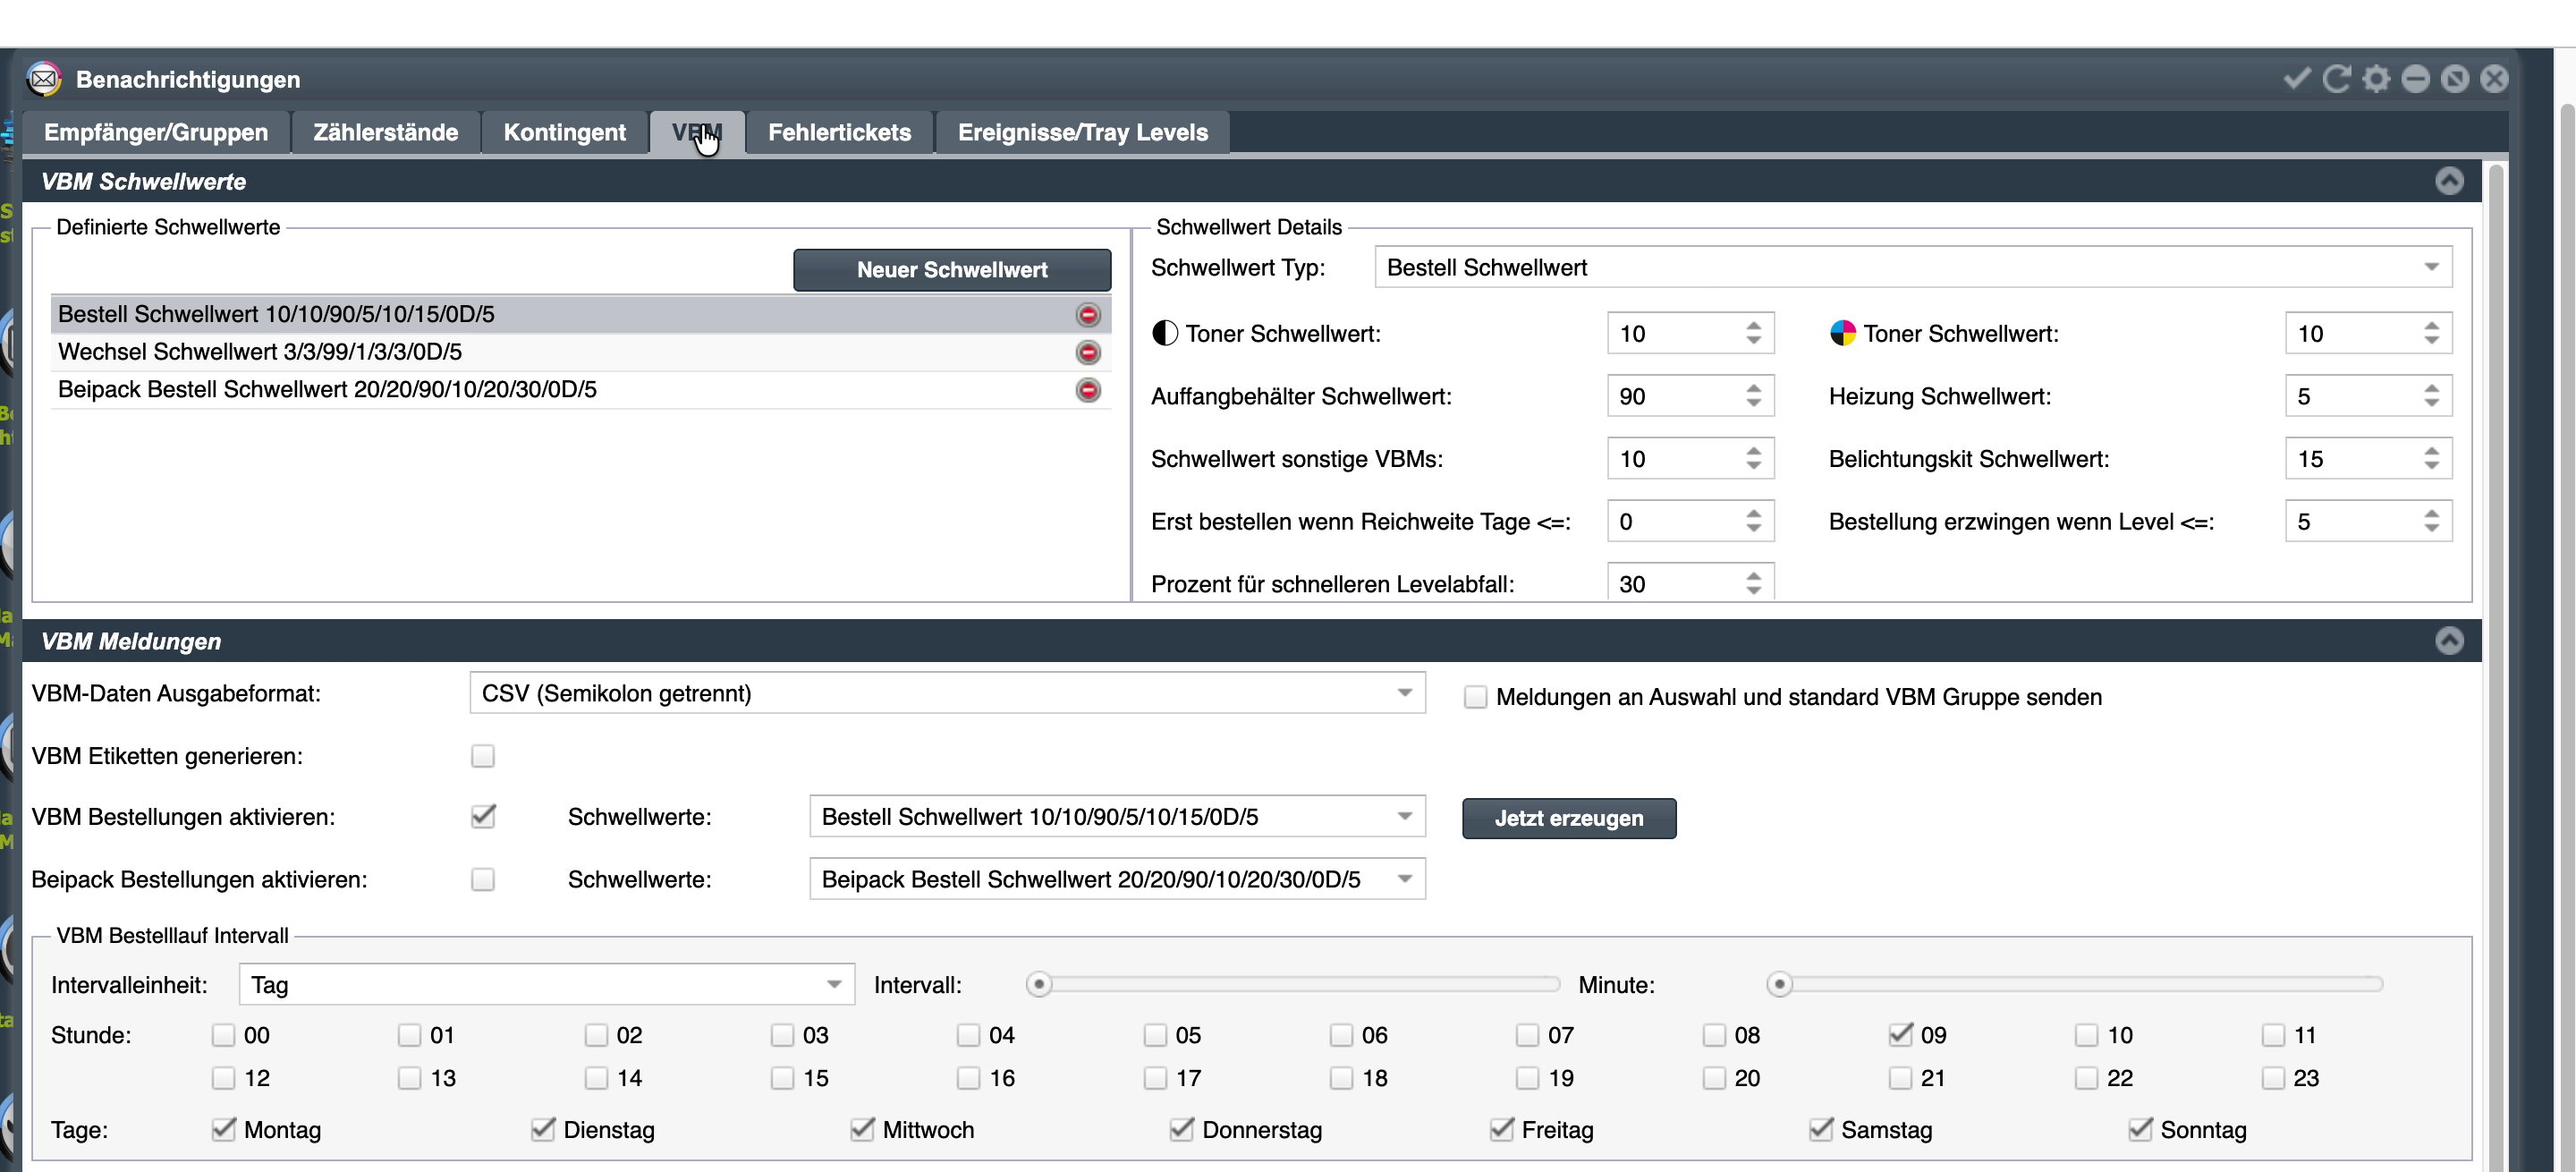This screenshot has width=2576, height=1172.
Task: Collapse the VBM Schwellwerte section
Action: click(2449, 181)
